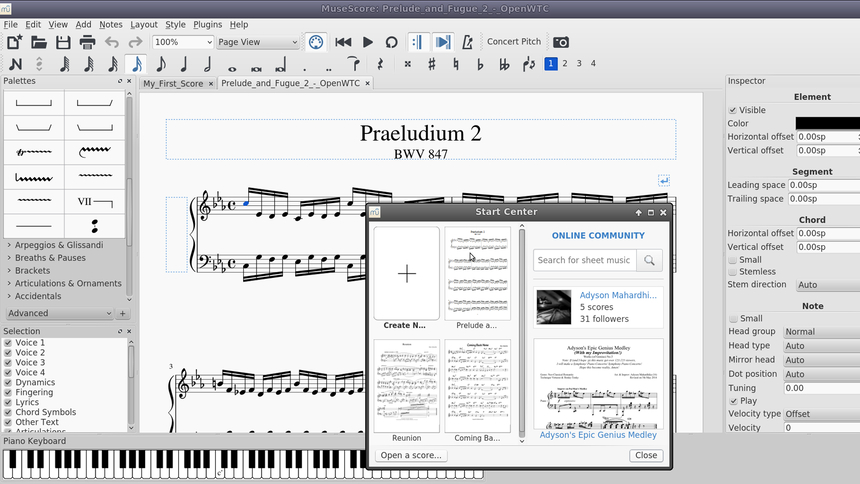Open Stem direction Auto dropdown
Screen dimensions: 860x484
coord(827,285)
